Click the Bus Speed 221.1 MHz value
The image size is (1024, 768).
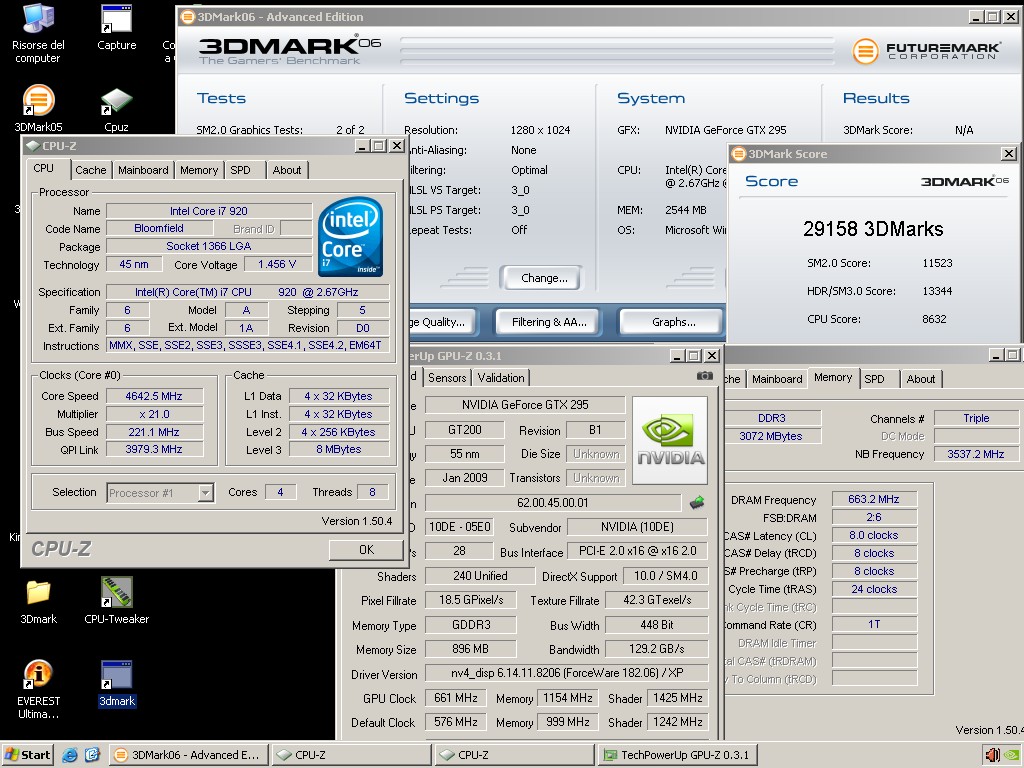(154, 432)
